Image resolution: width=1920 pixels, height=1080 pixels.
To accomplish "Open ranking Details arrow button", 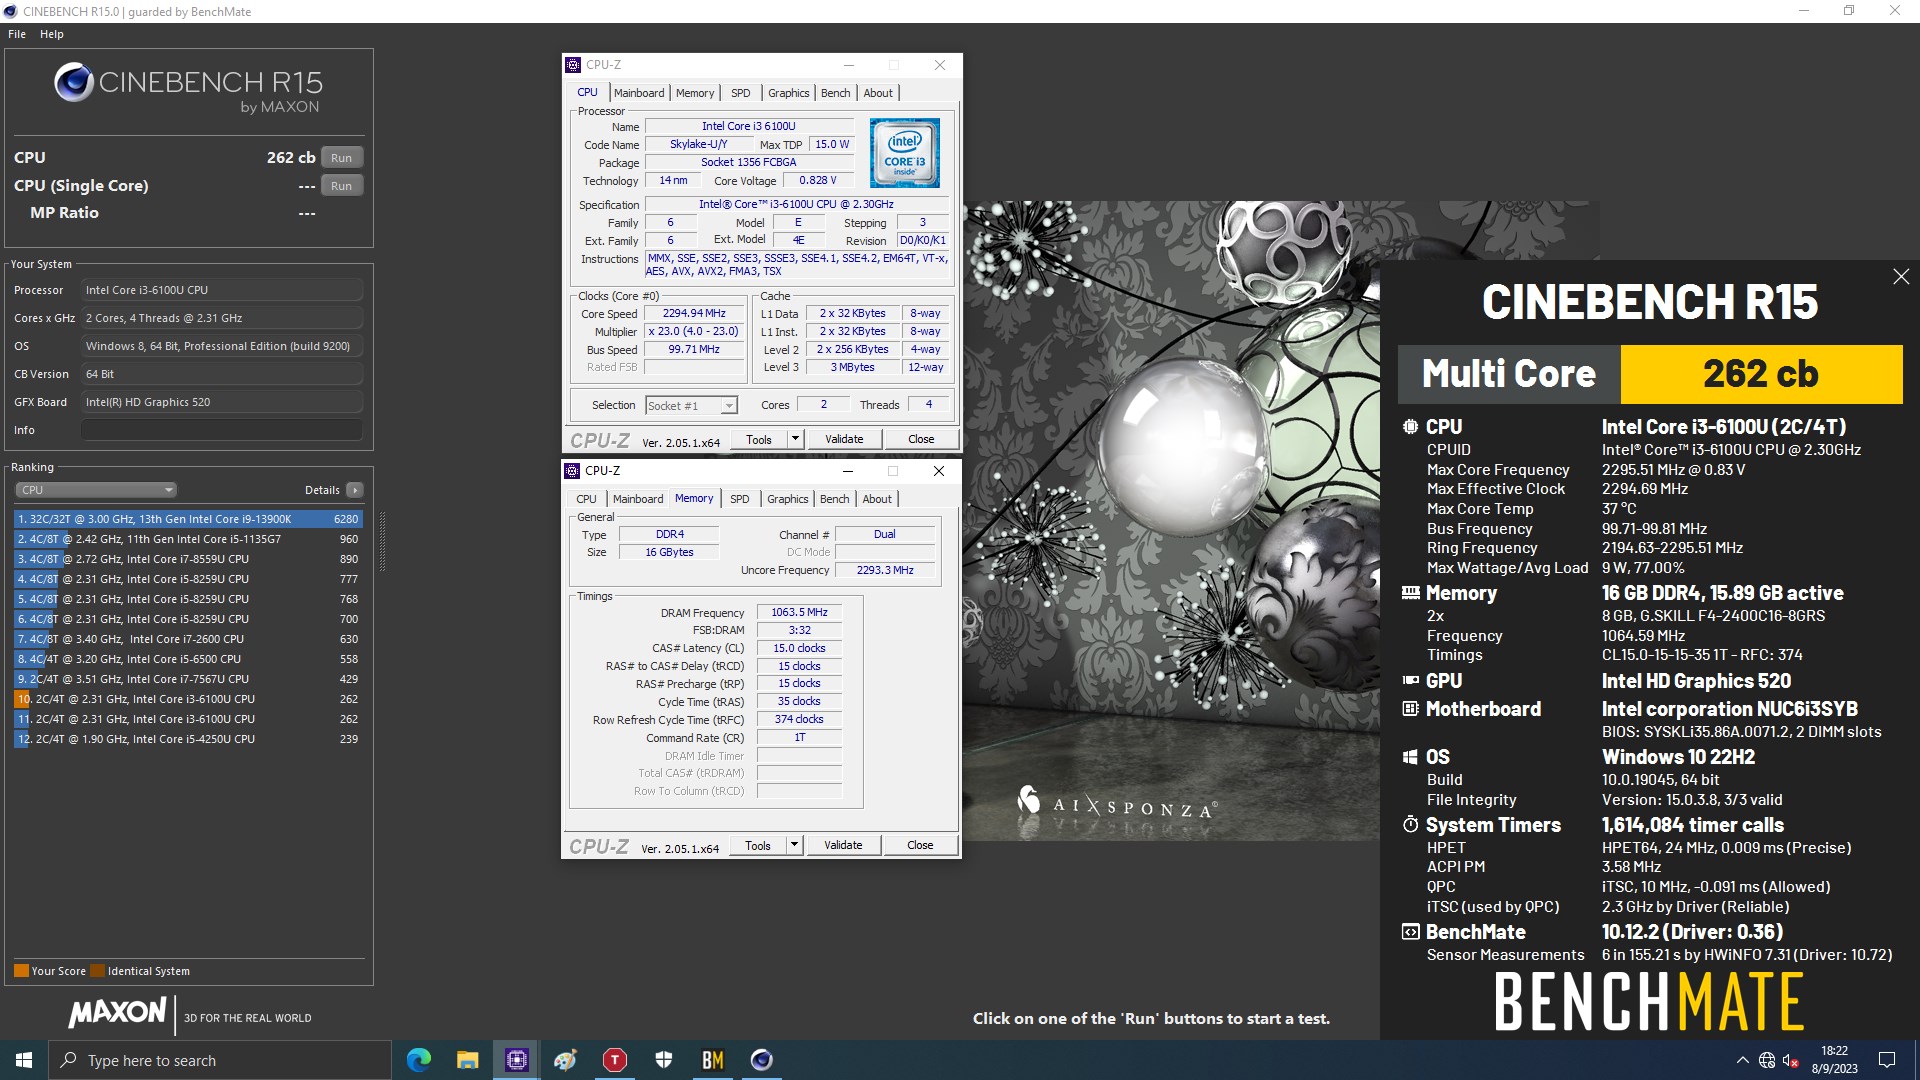I will point(354,490).
